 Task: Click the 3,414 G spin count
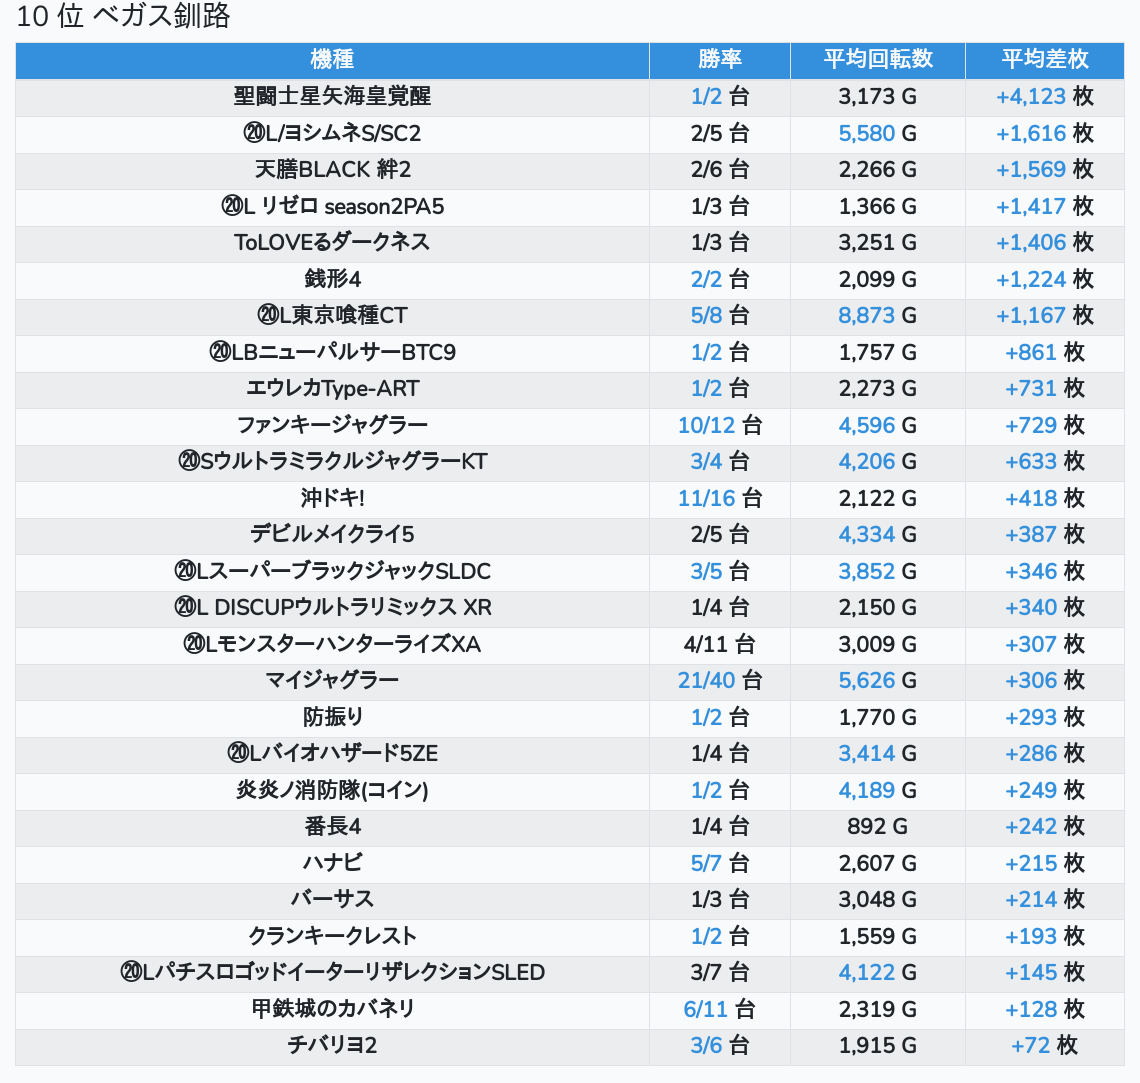878,754
